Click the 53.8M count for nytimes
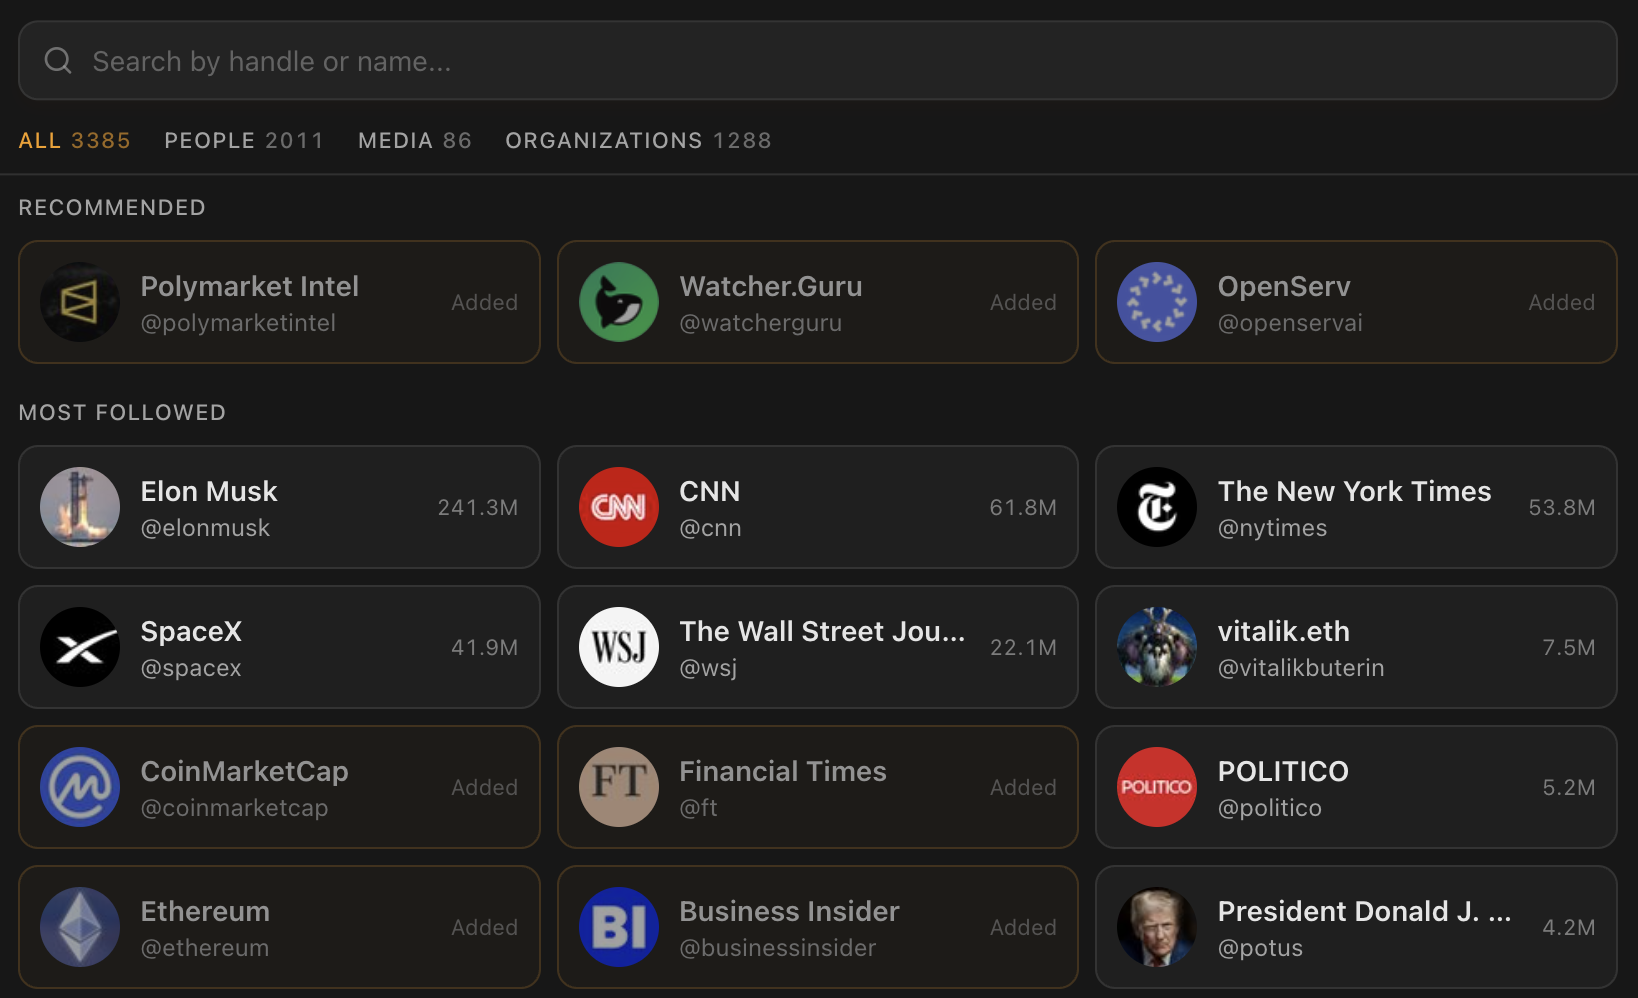 [x=1562, y=507]
